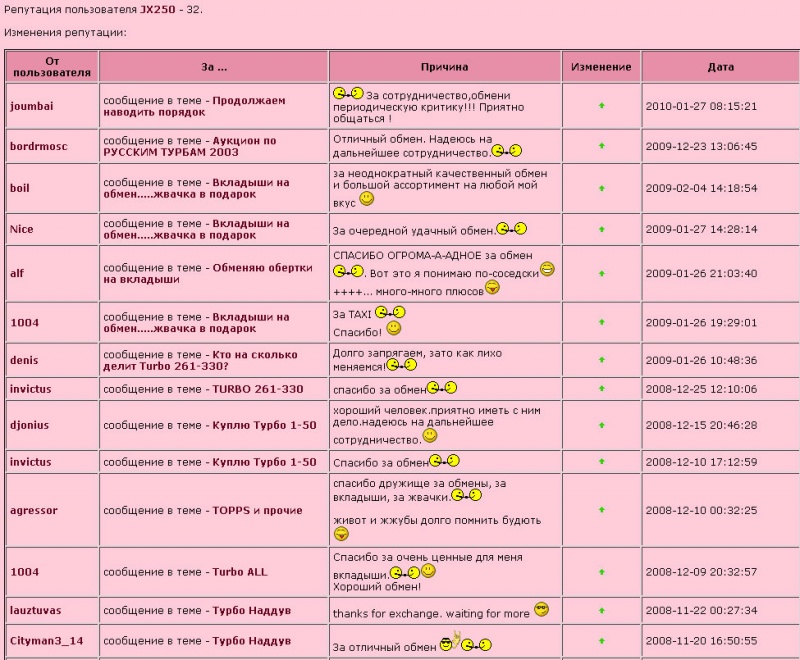
Task: Click the tongue-out smiley in agressor's reason
Action: pyautogui.click(x=341, y=534)
